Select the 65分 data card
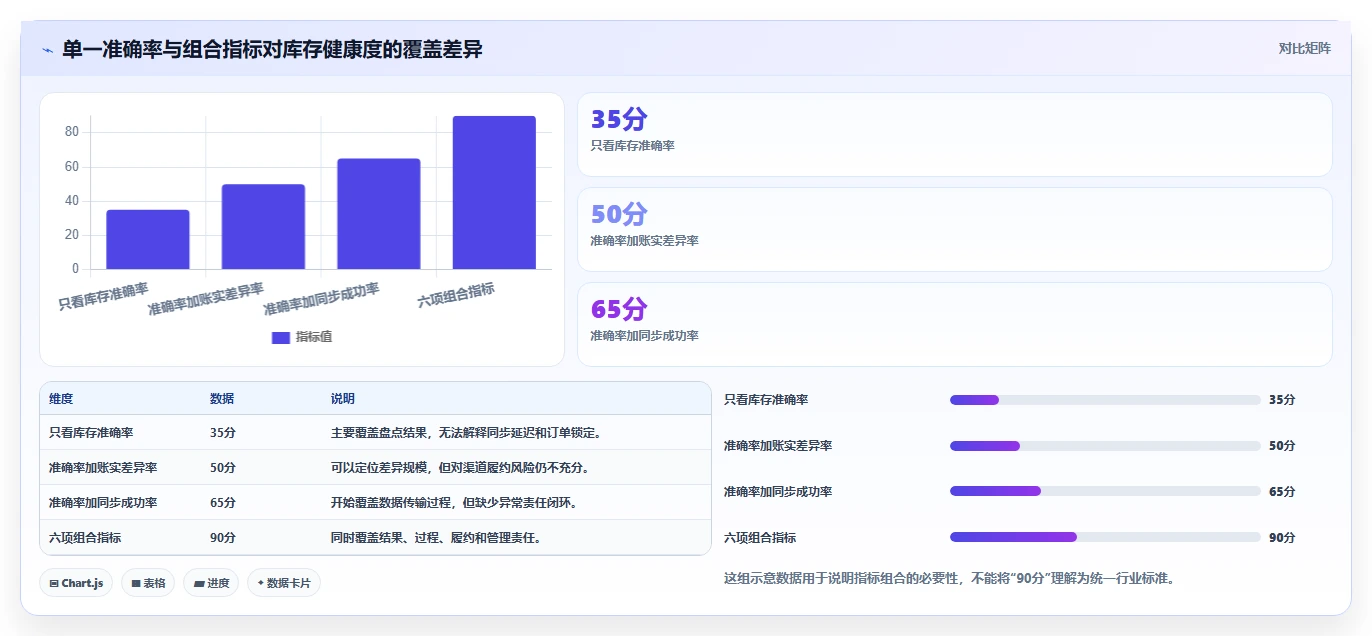Viewport: 1372px width, 636px height. pos(955,325)
